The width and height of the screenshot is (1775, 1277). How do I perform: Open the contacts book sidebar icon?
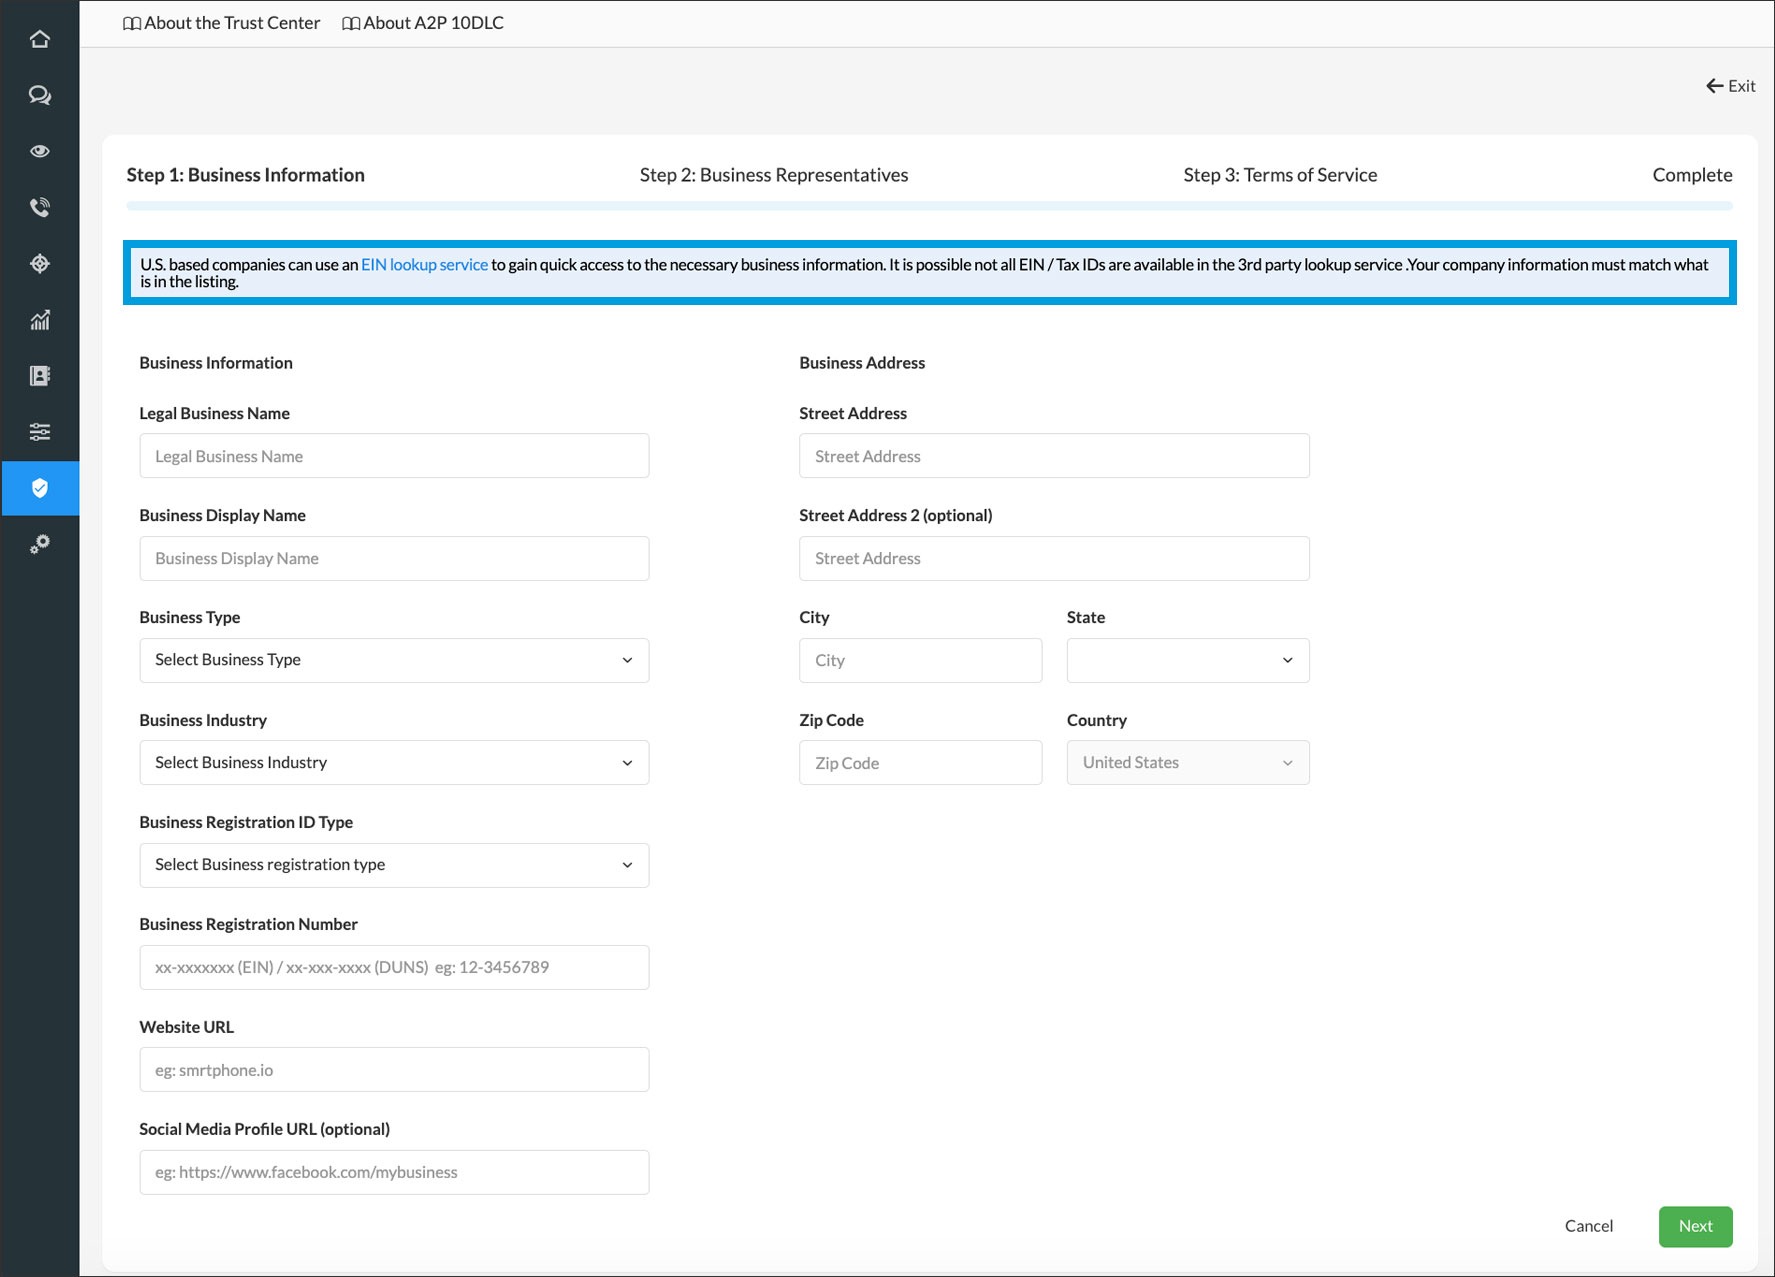pyautogui.click(x=40, y=376)
